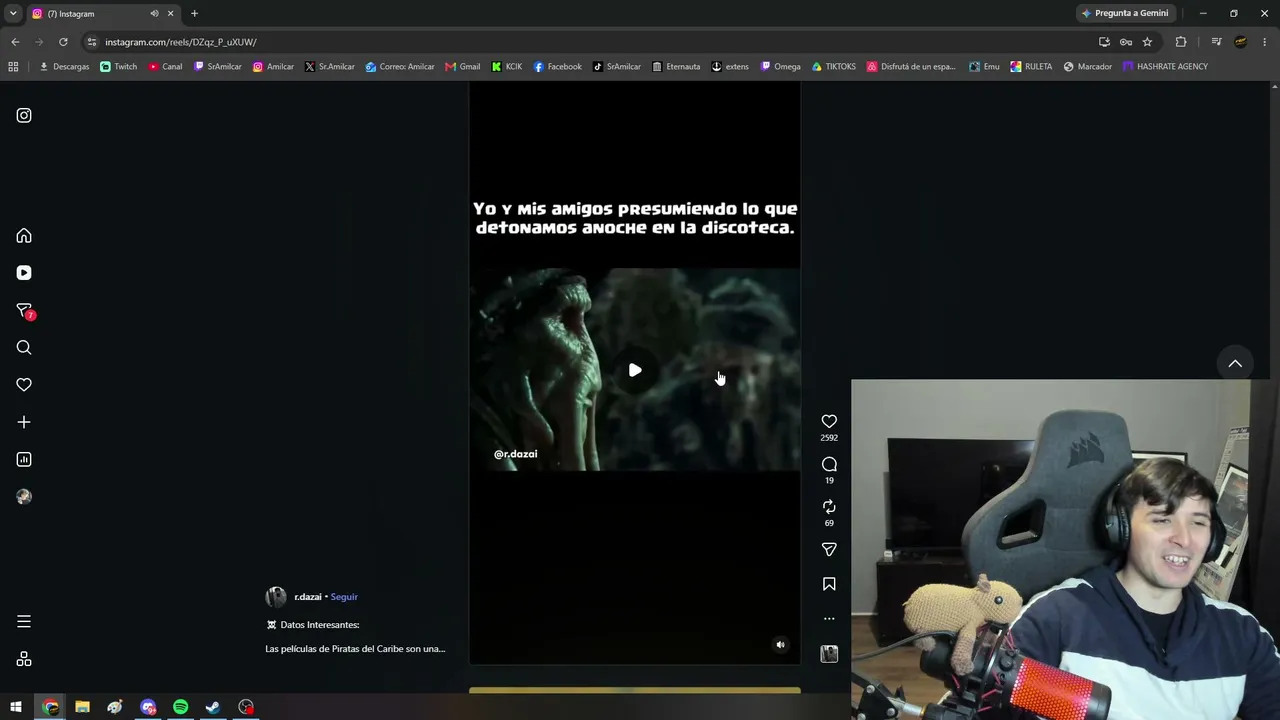Open Steam from the taskbar
This screenshot has width=1280, height=720.
(x=213, y=707)
